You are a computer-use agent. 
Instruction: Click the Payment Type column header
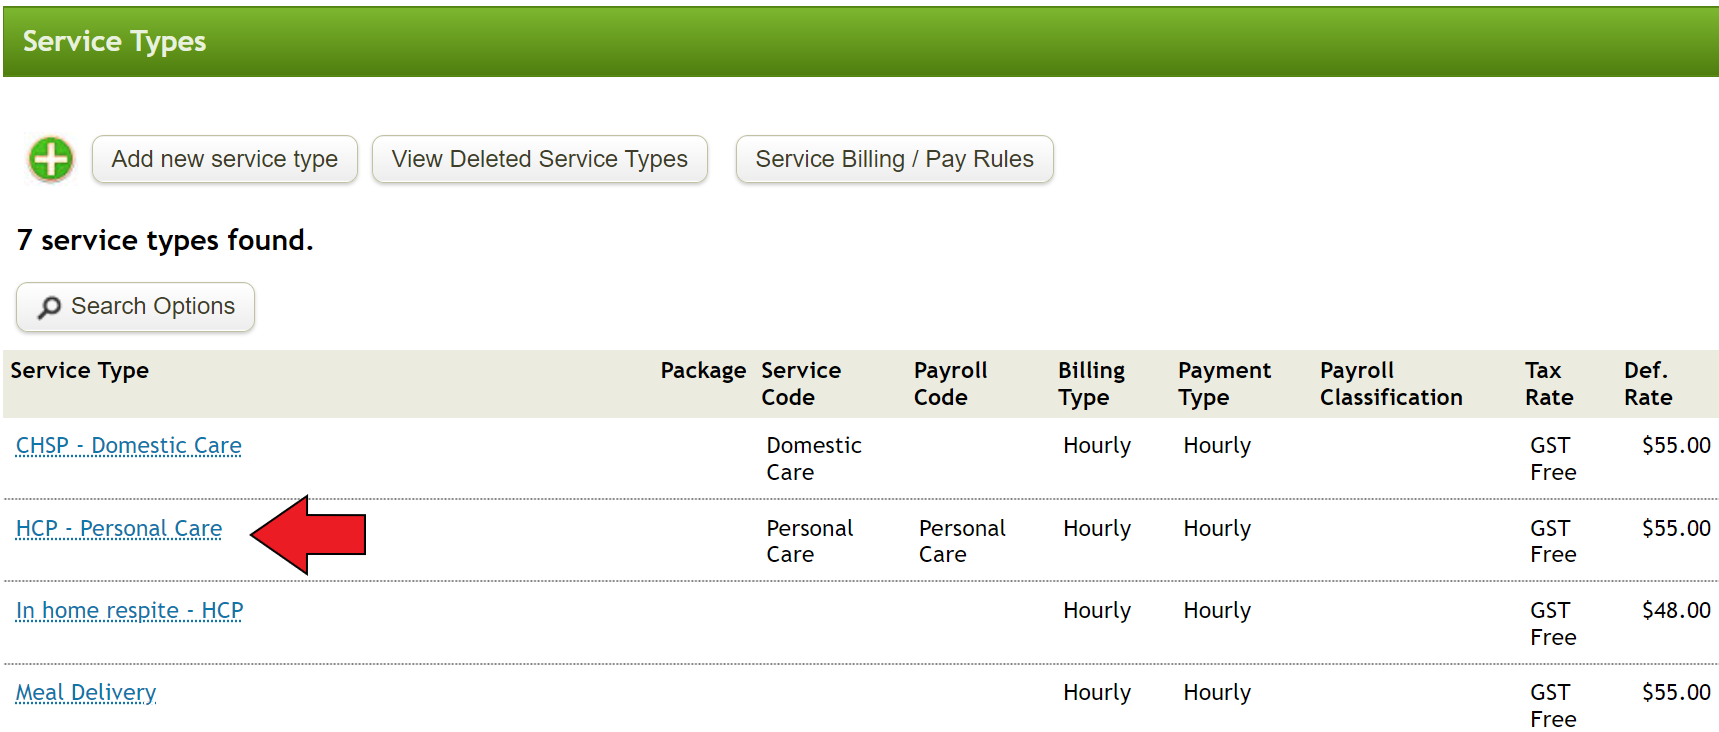click(1224, 383)
